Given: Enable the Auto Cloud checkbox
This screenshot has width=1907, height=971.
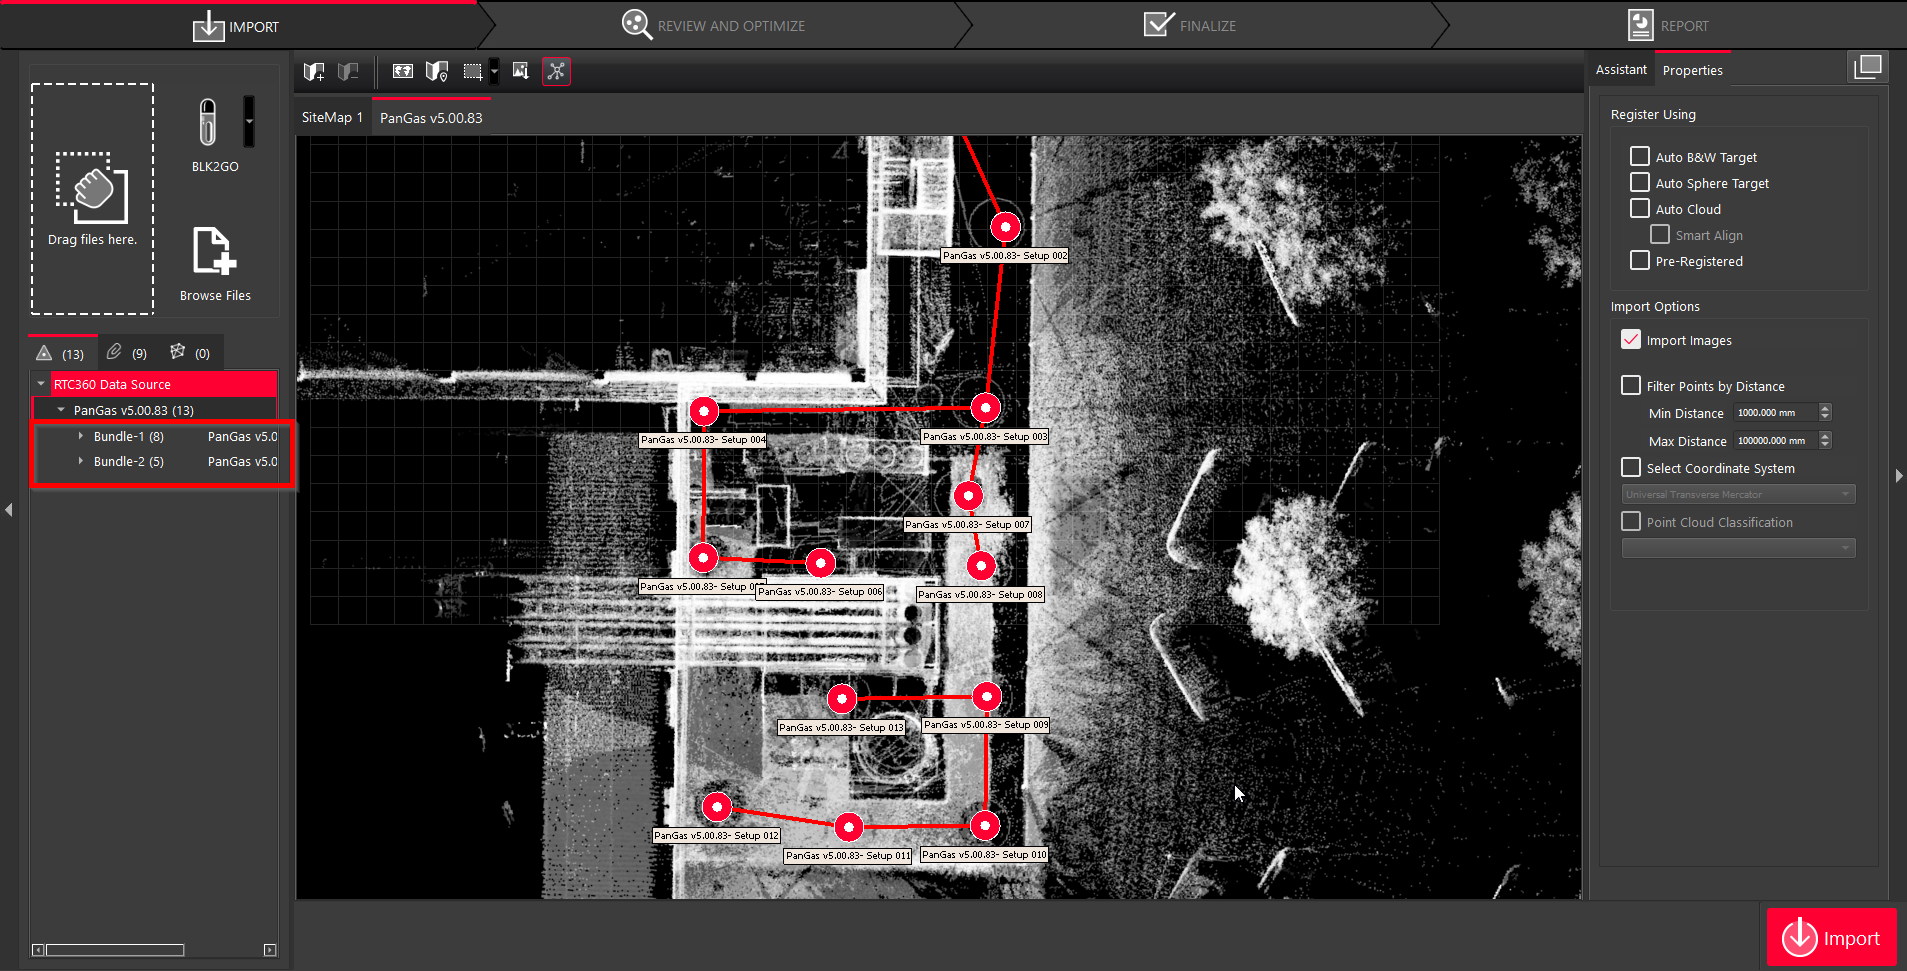Looking at the screenshot, I should [1640, 209].
